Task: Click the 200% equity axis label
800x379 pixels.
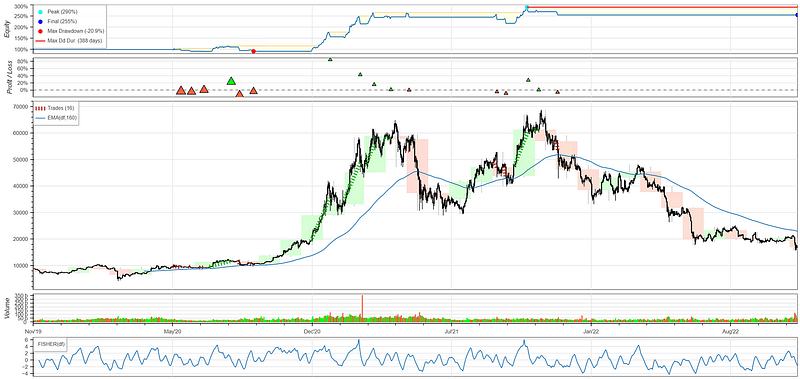Action: coord(22,28)
